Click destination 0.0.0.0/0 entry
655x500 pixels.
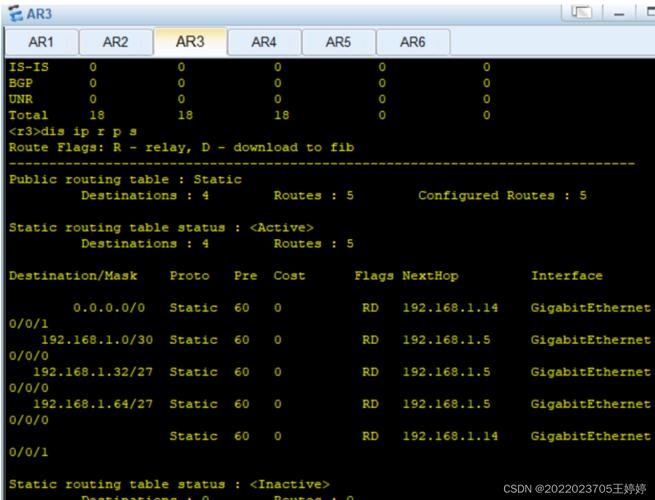click(x=109, y=308)
